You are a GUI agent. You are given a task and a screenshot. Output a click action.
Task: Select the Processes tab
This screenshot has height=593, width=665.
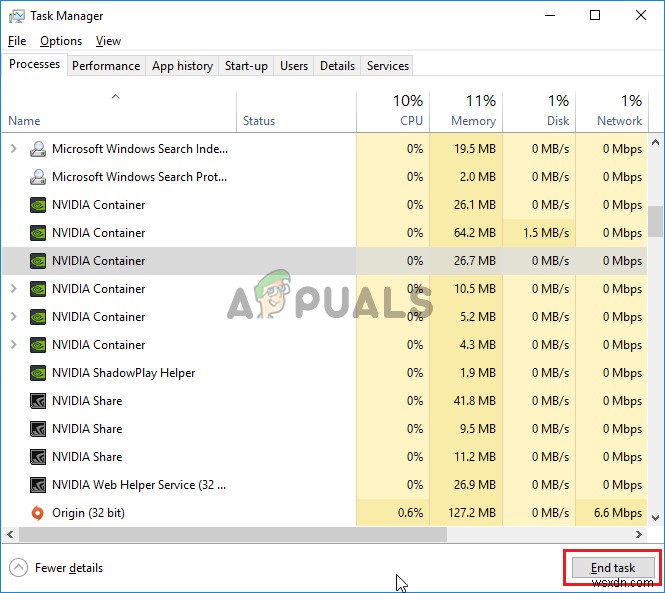(34, 64)
